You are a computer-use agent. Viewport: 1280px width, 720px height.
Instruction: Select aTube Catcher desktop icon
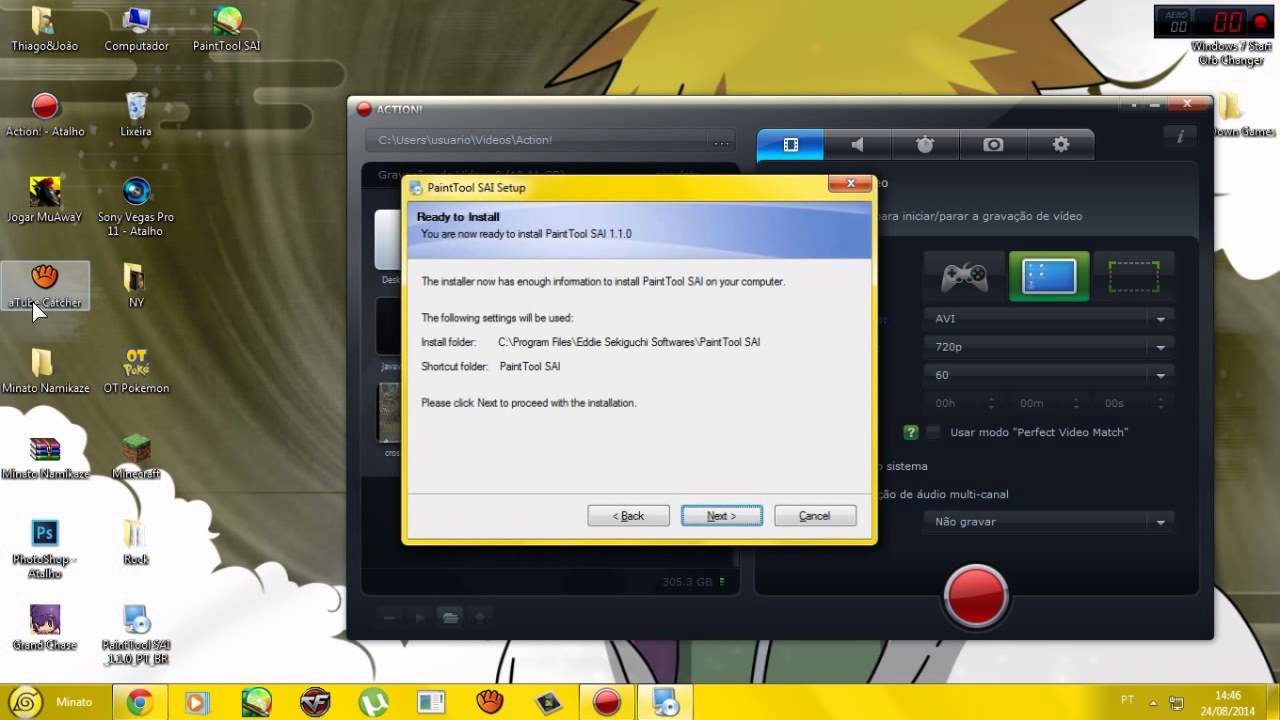coord(44,286)
